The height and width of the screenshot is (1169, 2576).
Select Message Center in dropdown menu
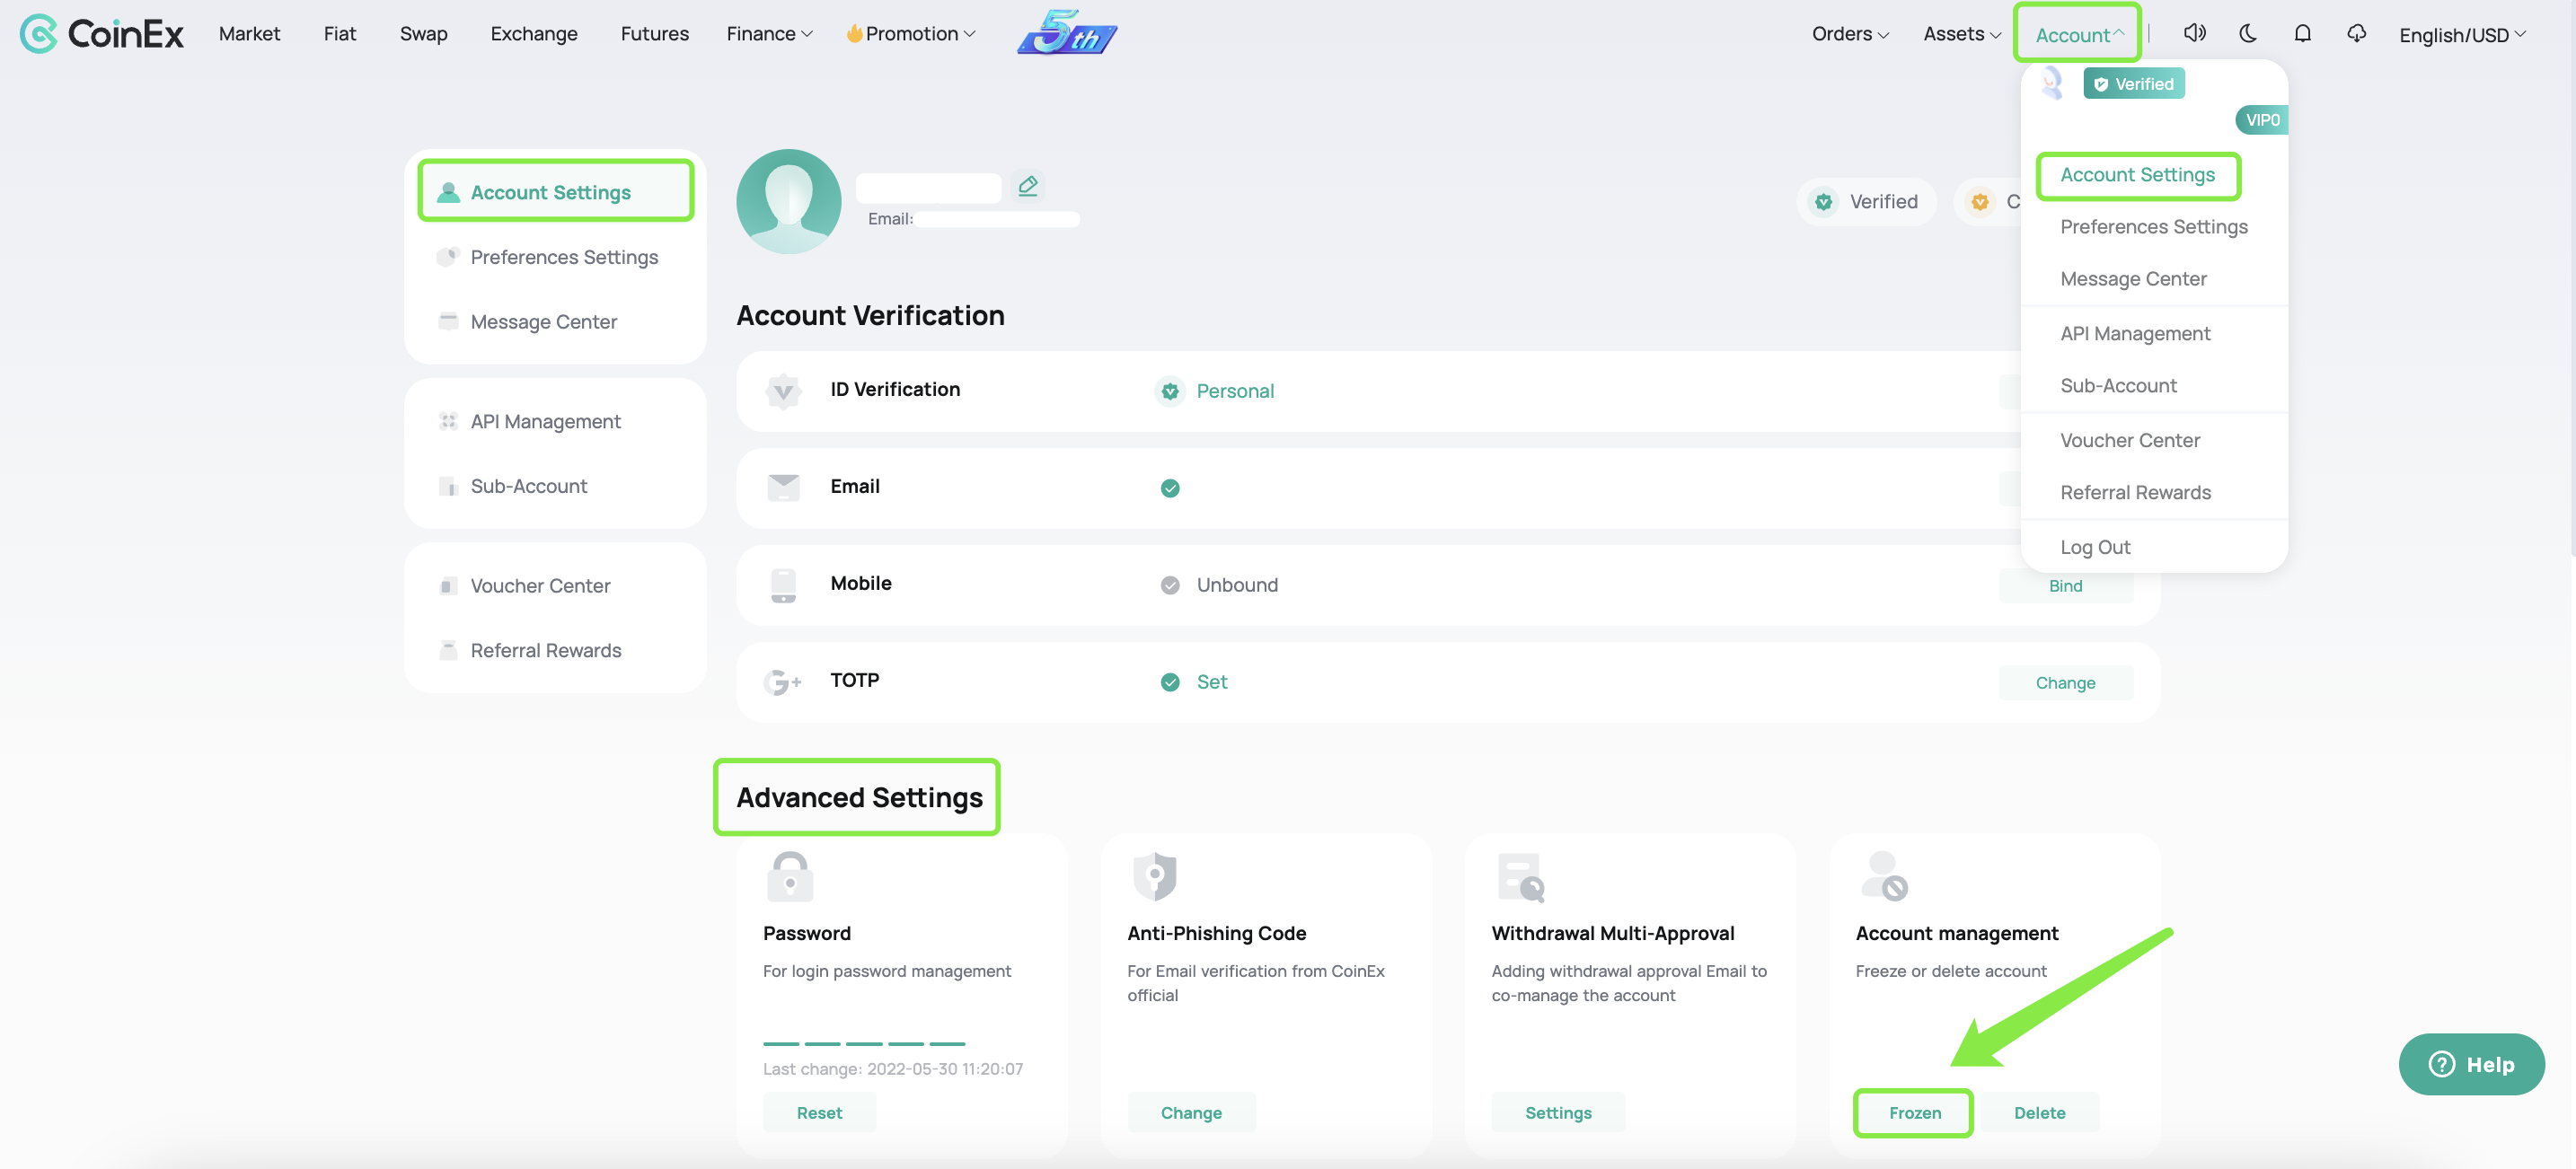pos(2133,279)
